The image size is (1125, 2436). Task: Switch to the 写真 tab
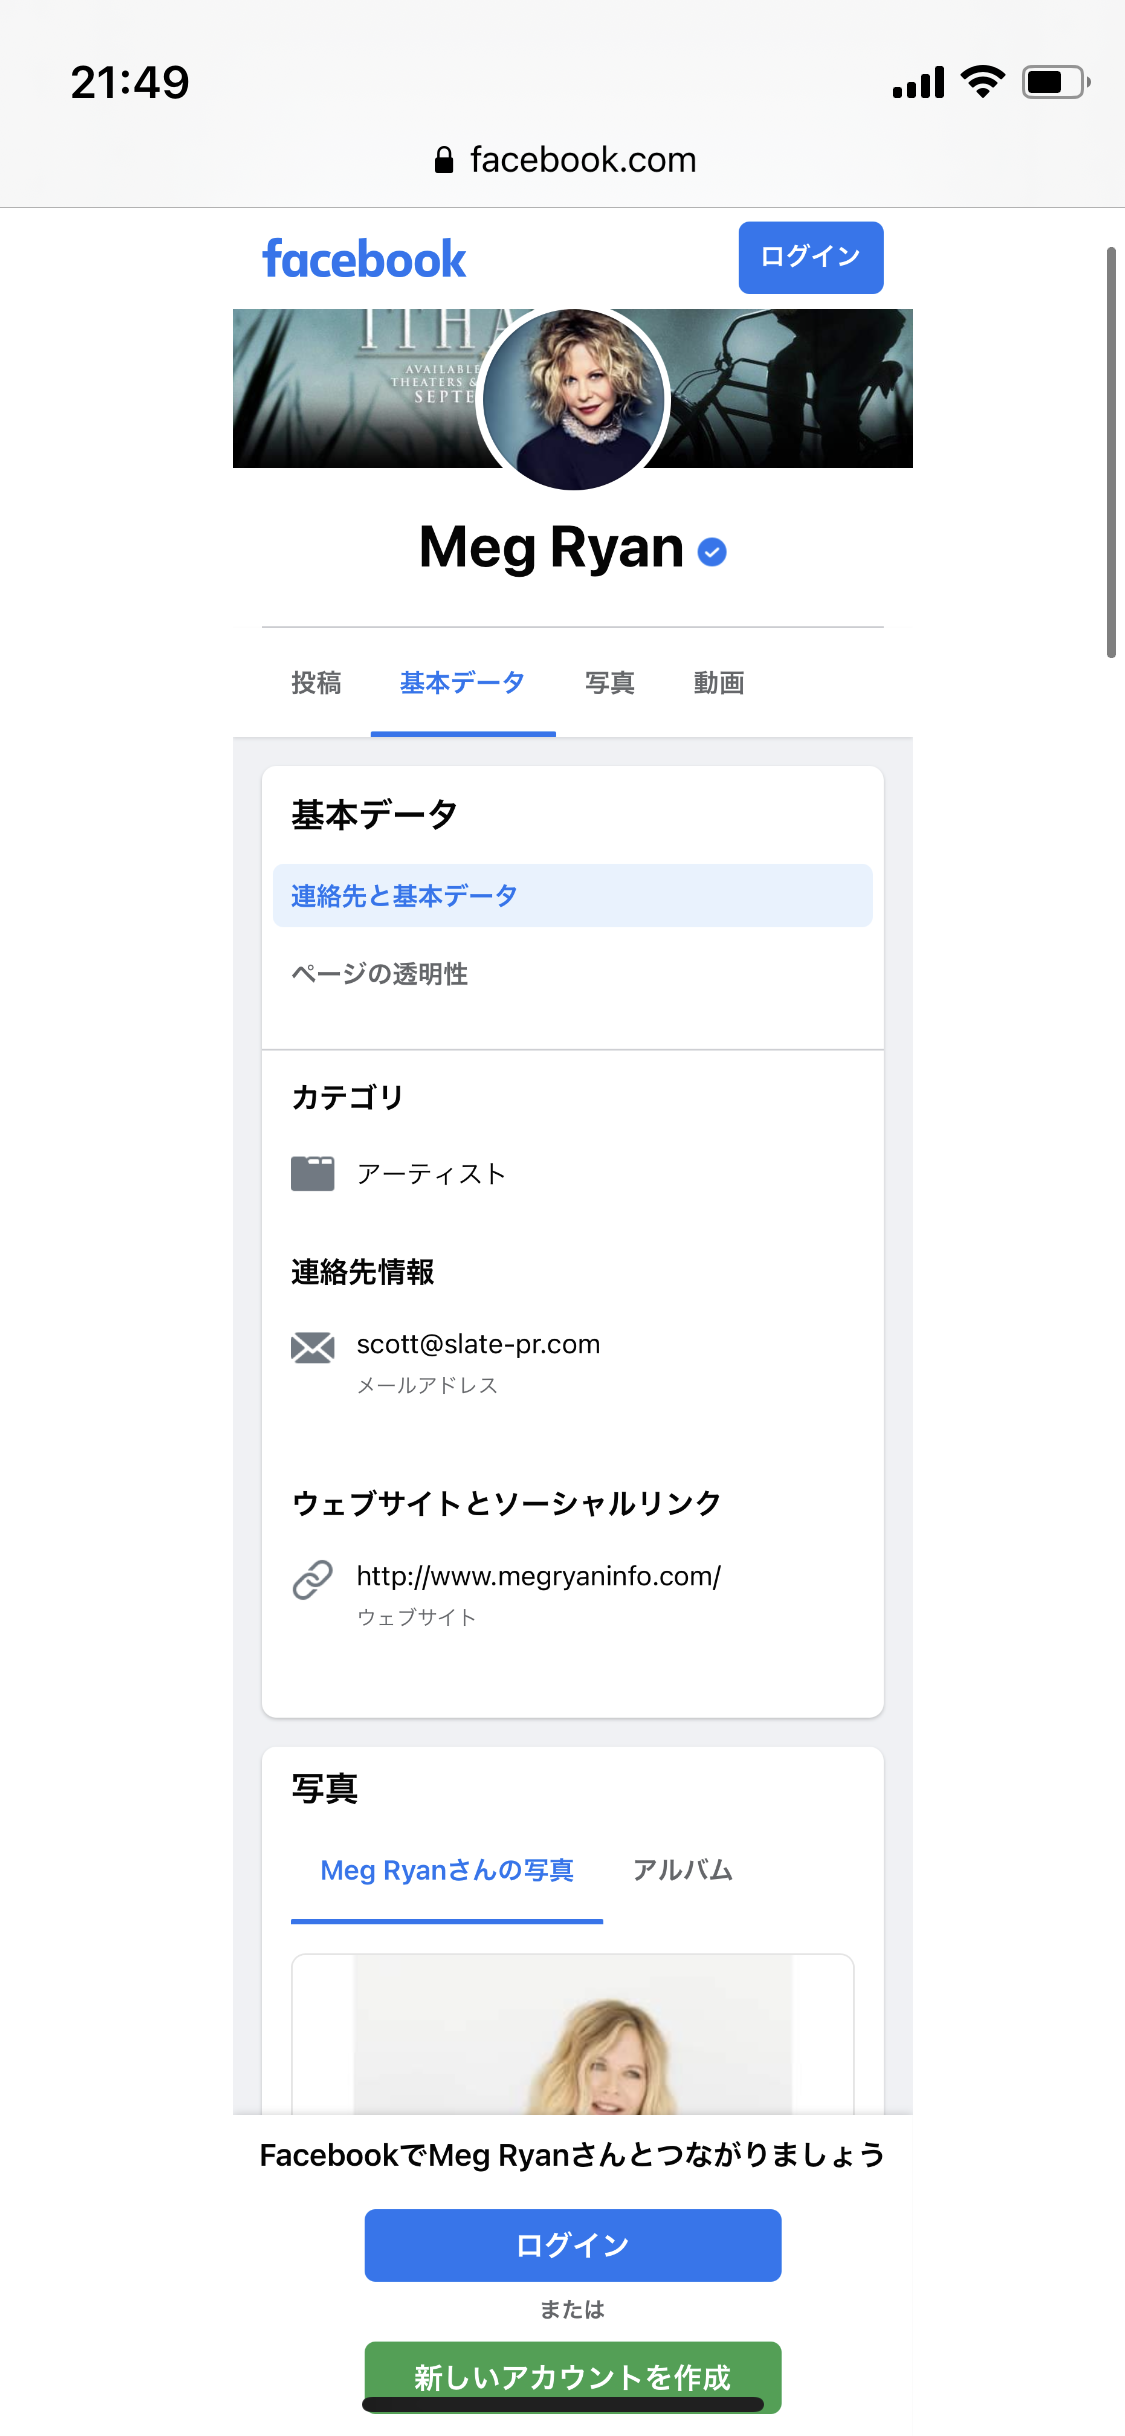pyautogui.click(x=609, y=683)
